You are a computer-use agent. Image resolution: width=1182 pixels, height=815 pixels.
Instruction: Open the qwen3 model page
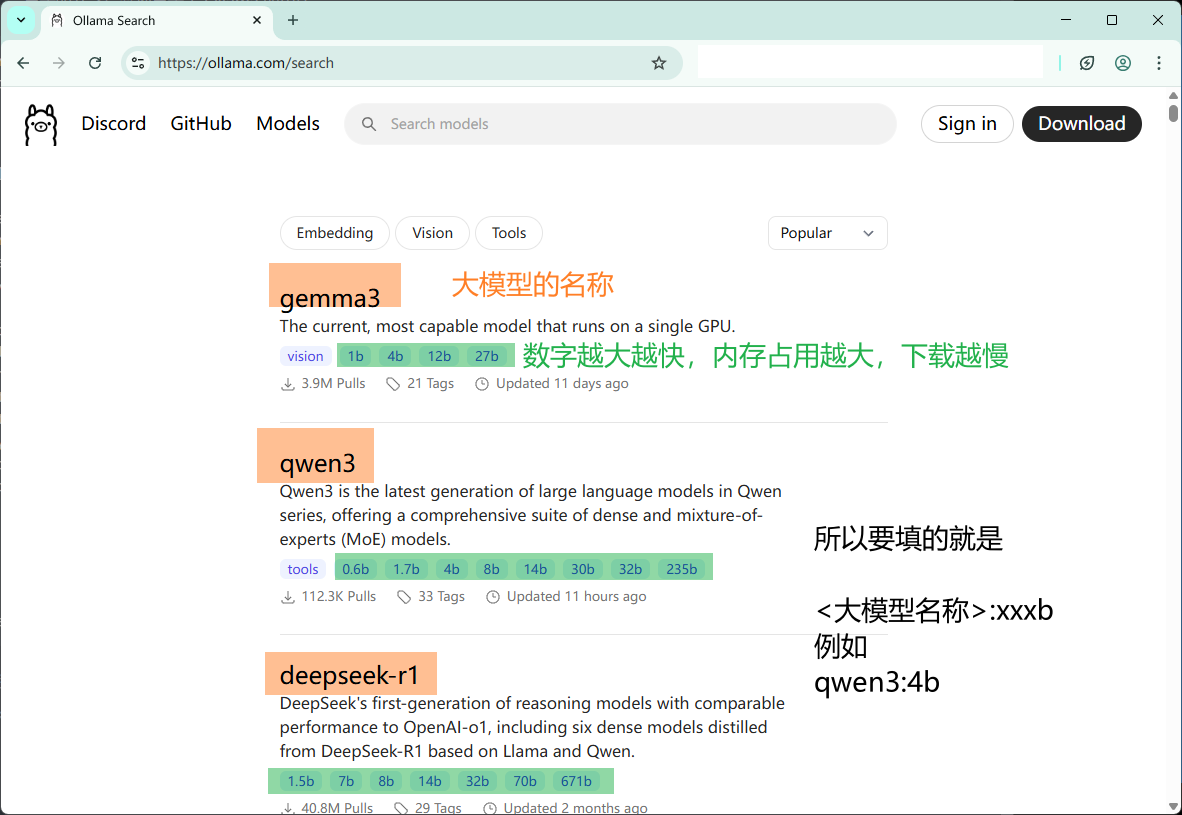317,463
